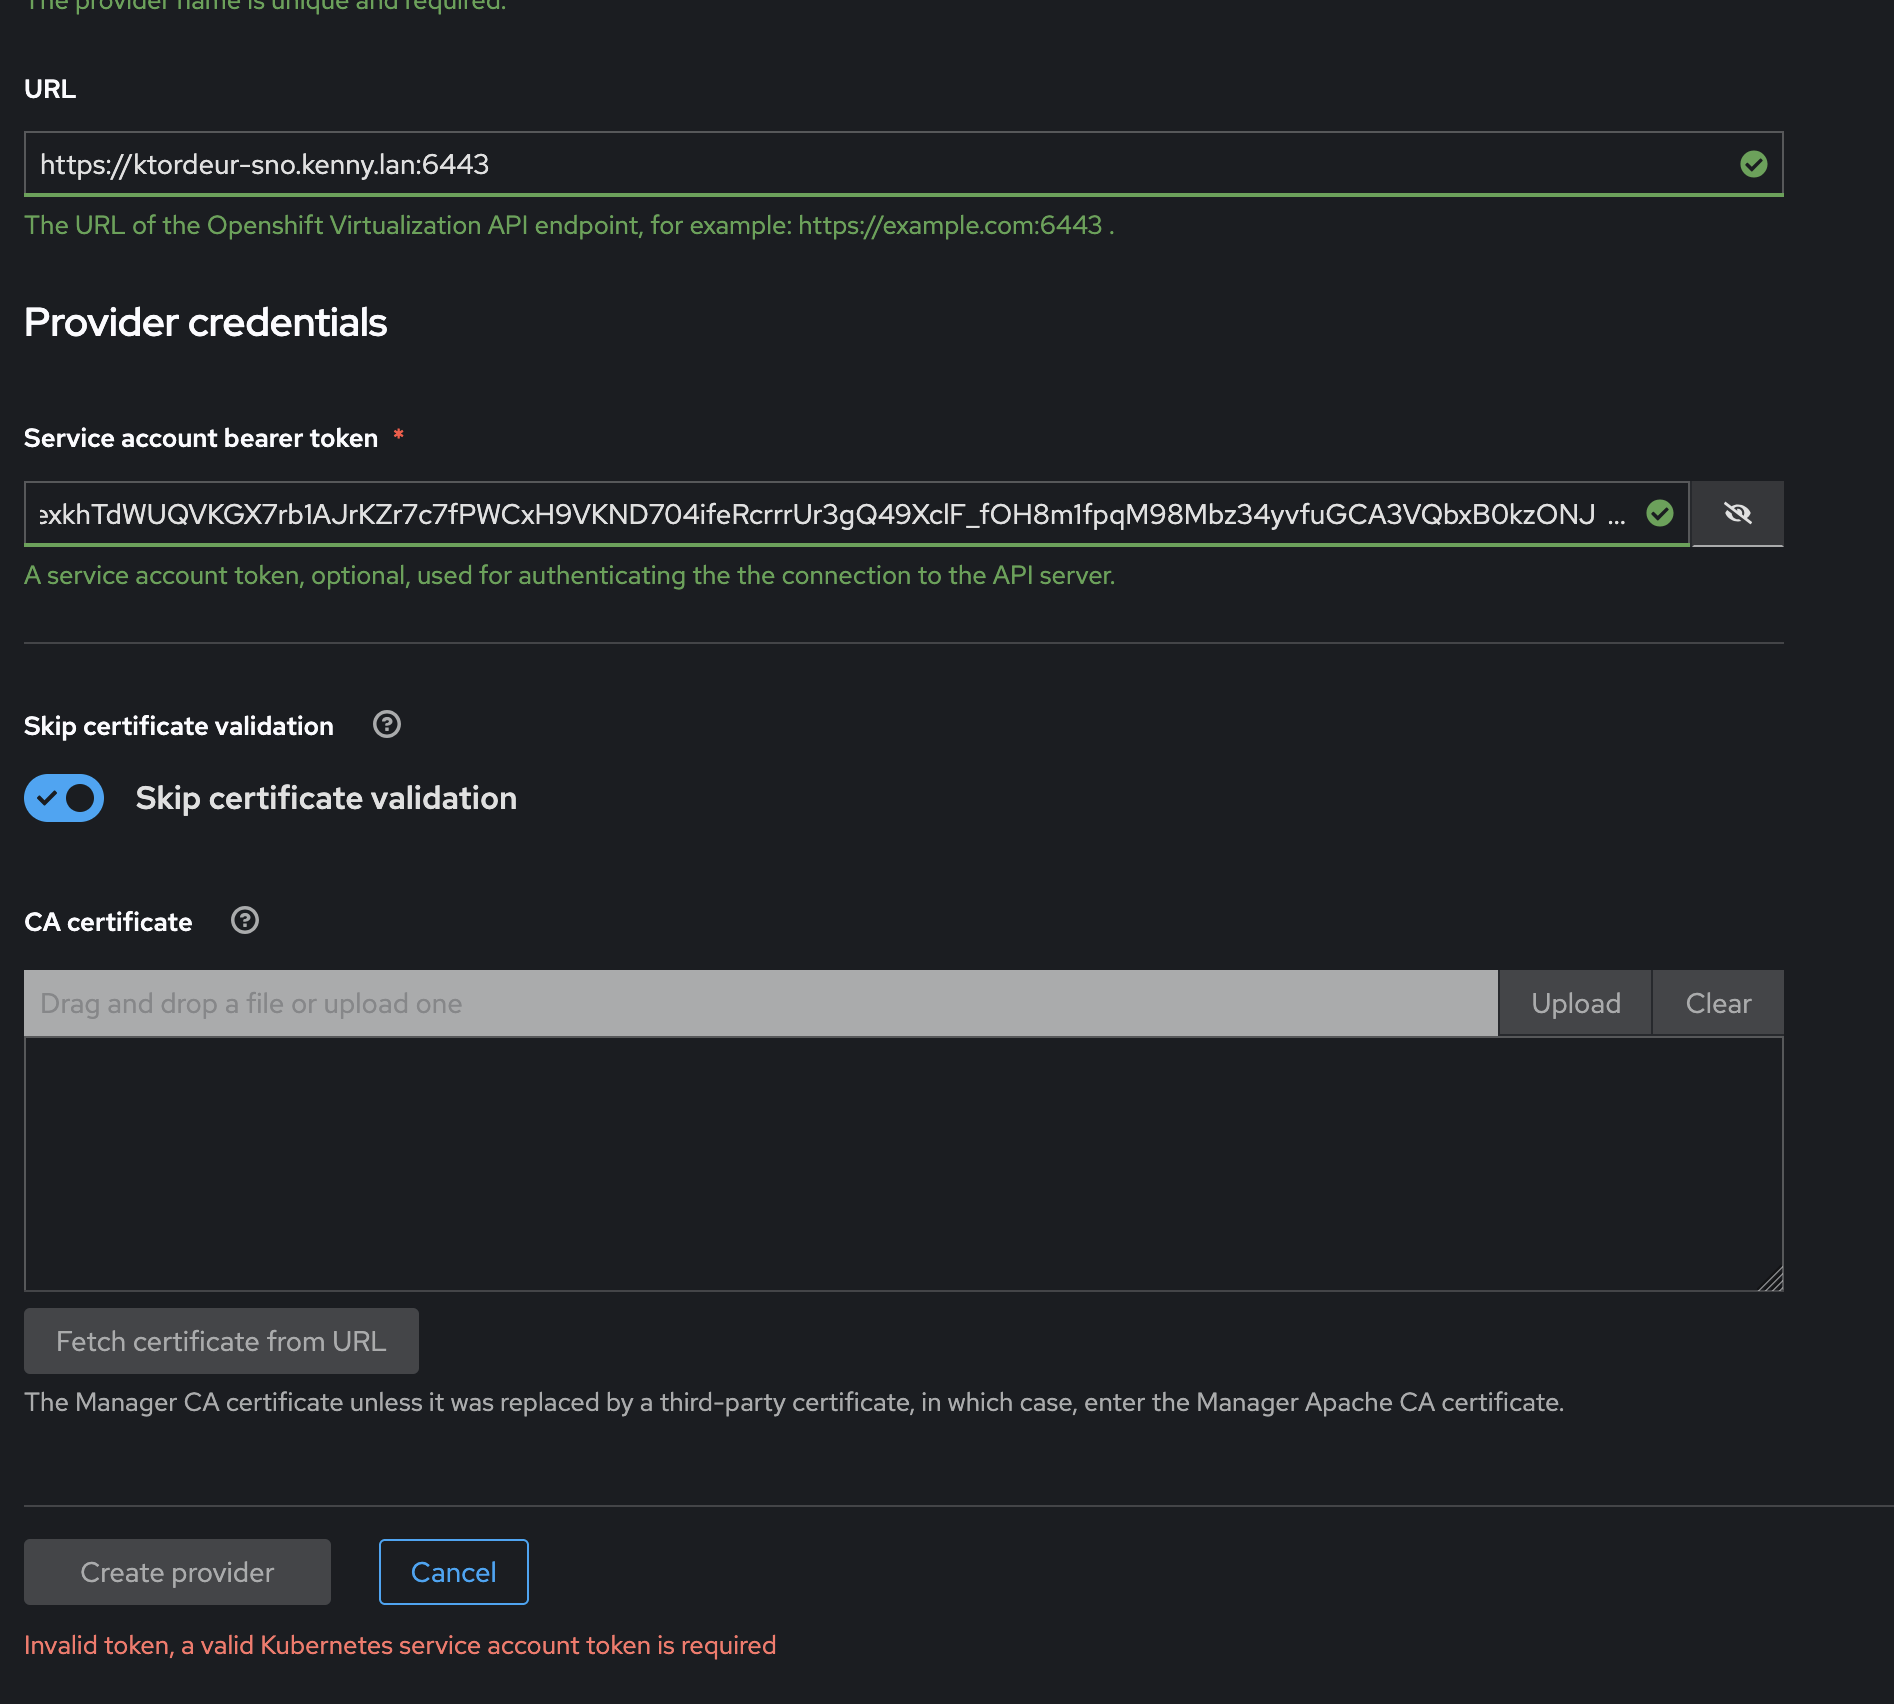The height and width of the screenshot is (1704, 1894).
Task: Click green checkmark in URL field
Action: coord(1753,164)
